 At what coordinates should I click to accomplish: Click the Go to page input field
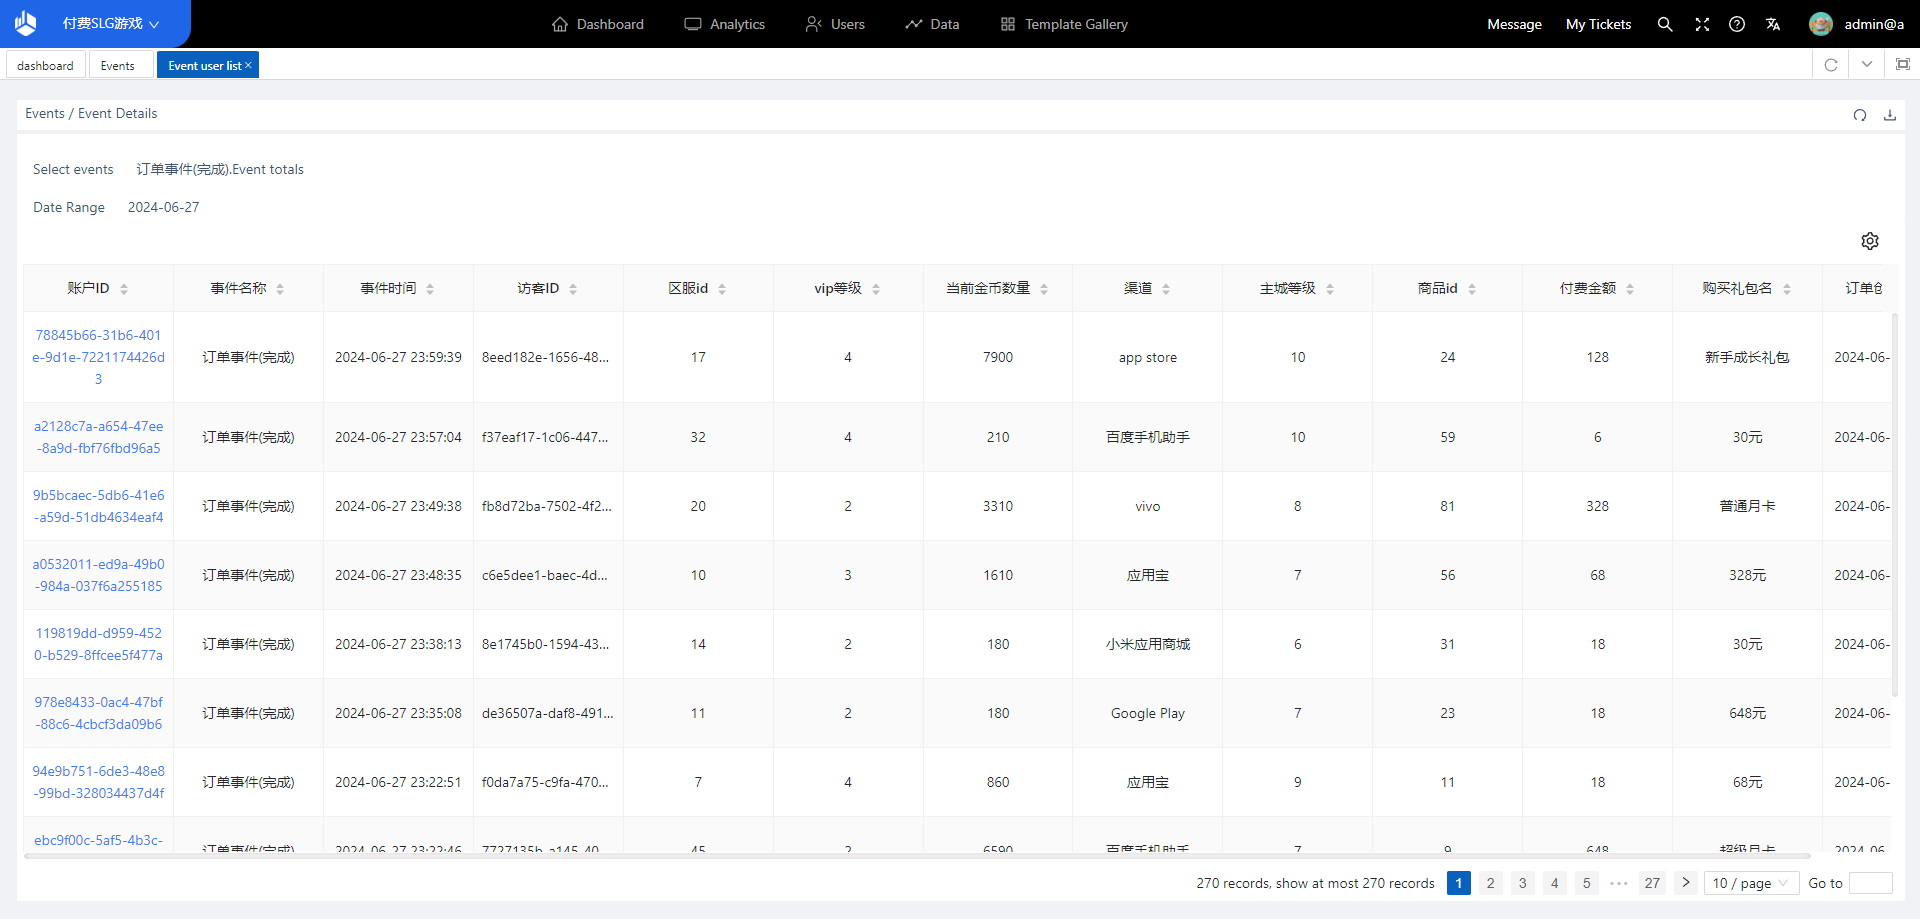pos(1870,883)
